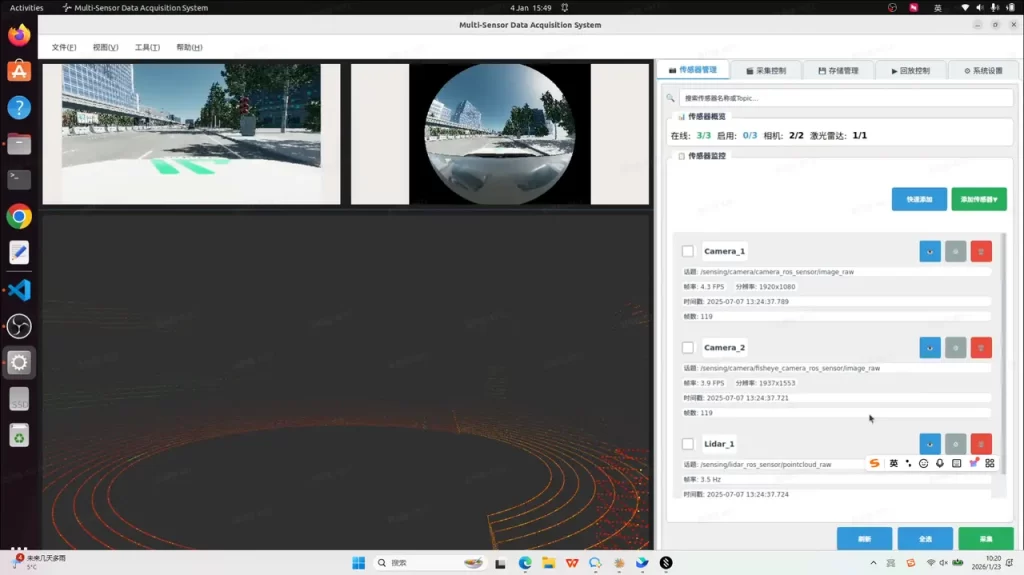The image size is (1024, 575).
Task: Open the 帮助(H) menu
Action: pos(189,47)
